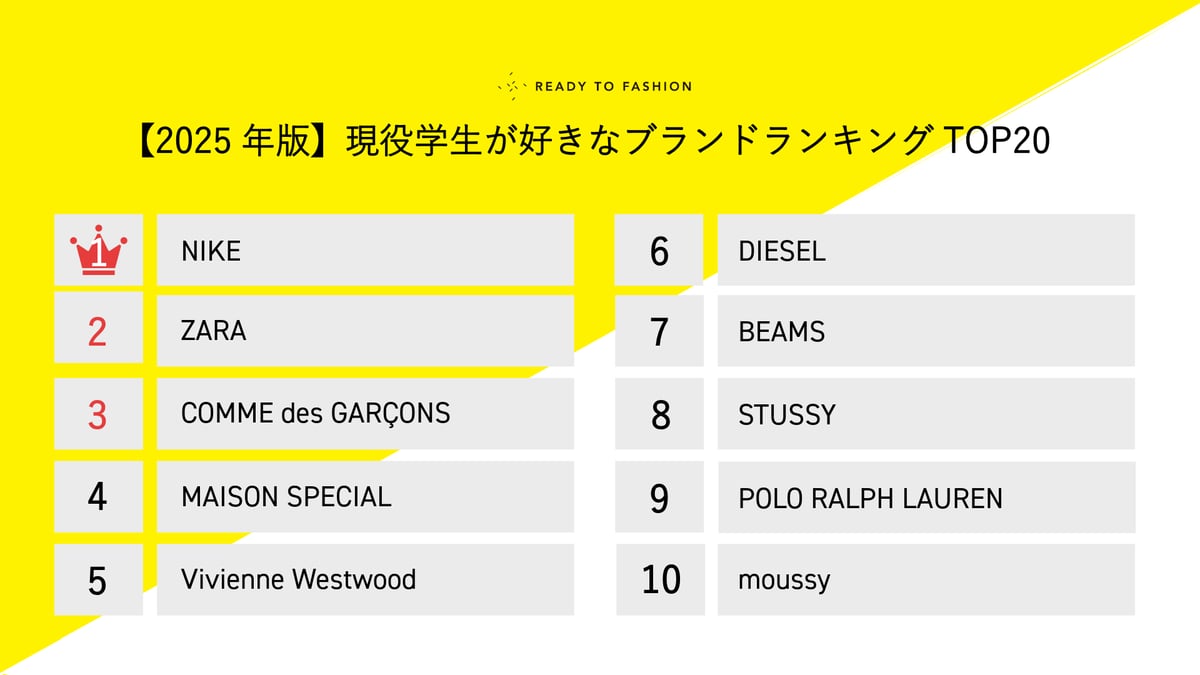Click the Vivienne Westwood entry
Screen dimensions: 1200x675
tap(365, 579)
